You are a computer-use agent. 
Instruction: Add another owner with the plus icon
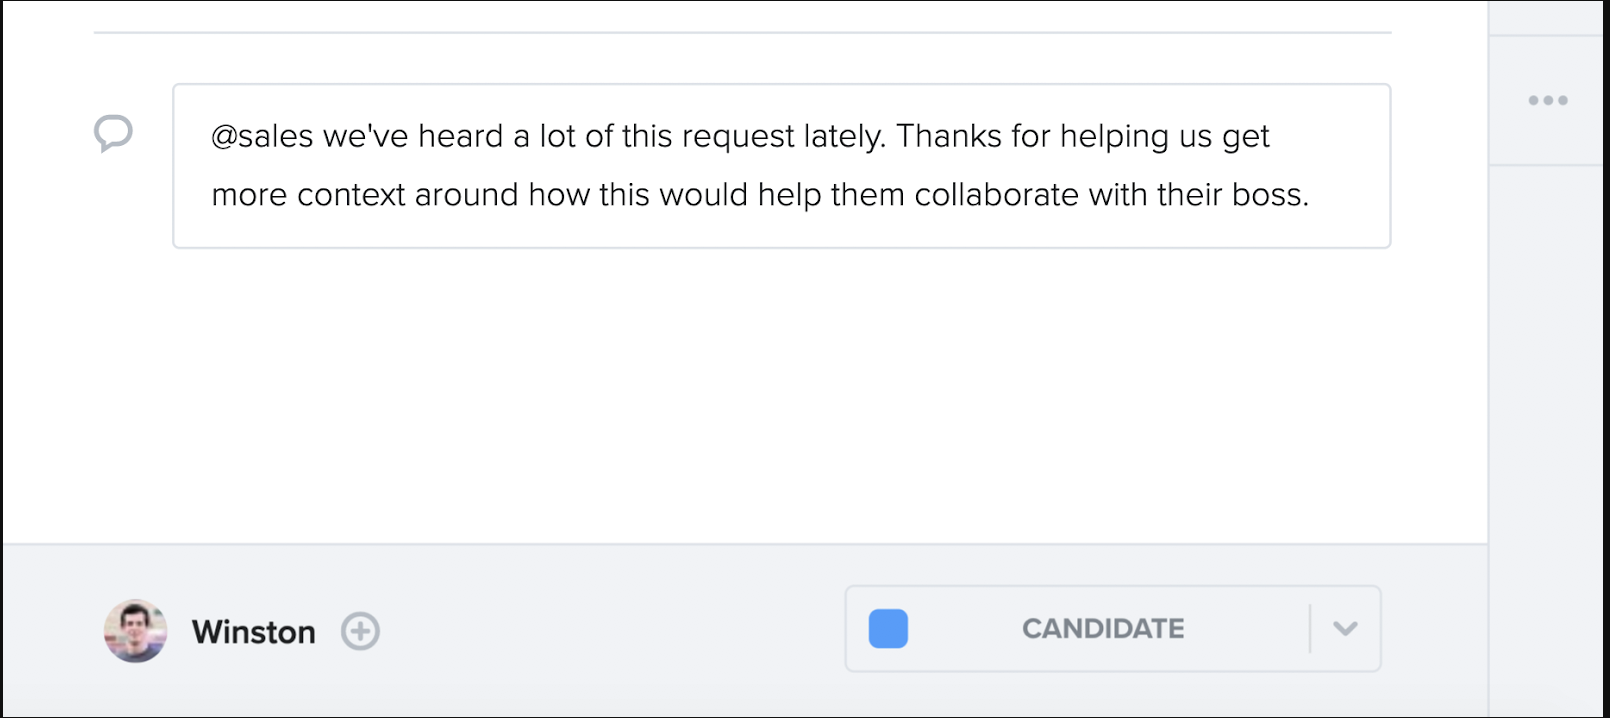pyautogui.click(x=360, y=631)
